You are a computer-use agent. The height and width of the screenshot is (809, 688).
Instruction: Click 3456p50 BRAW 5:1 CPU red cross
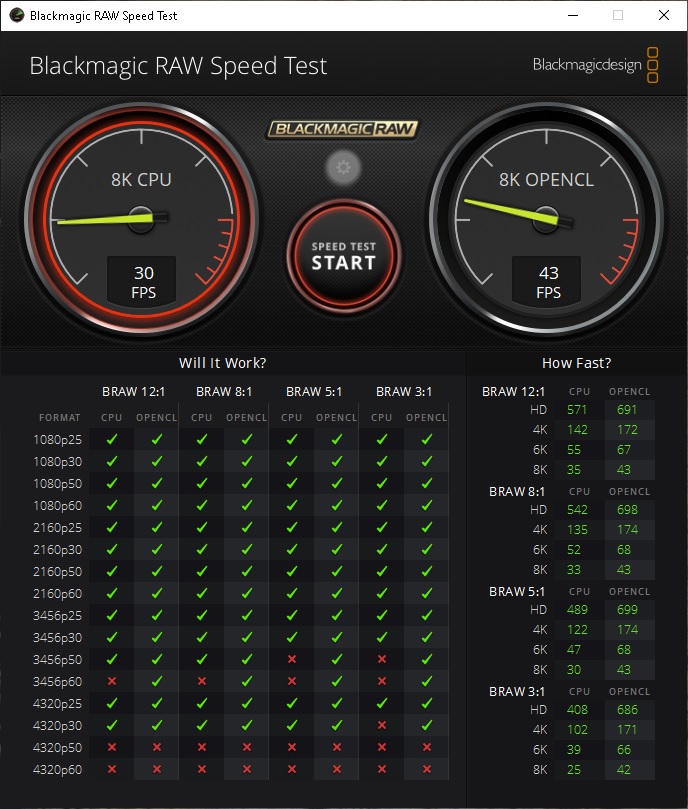coord(292,659)
